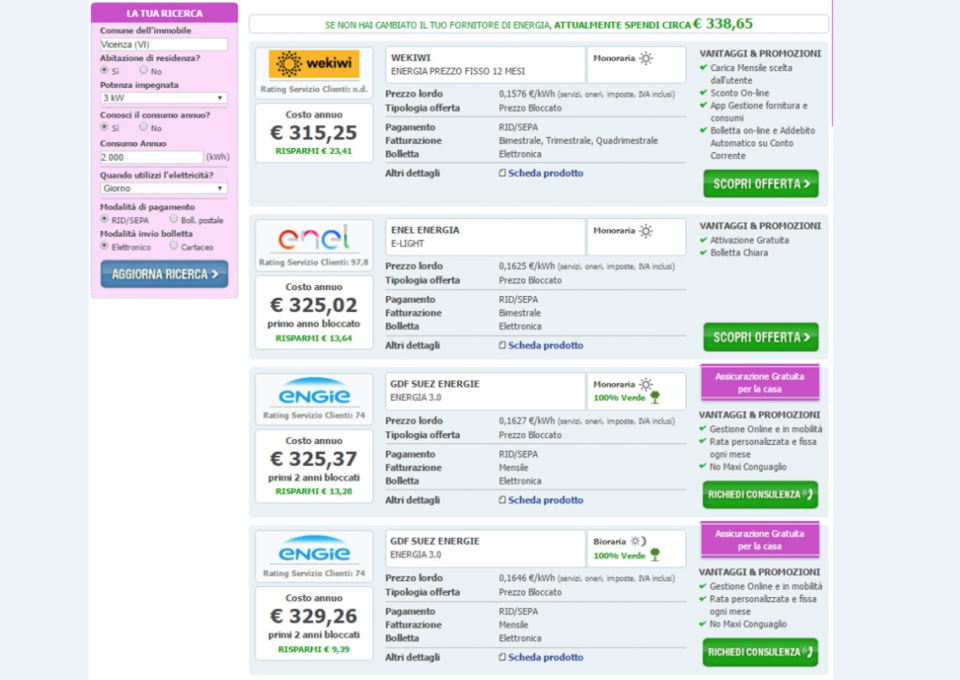Click the Wekiwi annual cost € 315,25
960x680 pixels.
(313, 133)
